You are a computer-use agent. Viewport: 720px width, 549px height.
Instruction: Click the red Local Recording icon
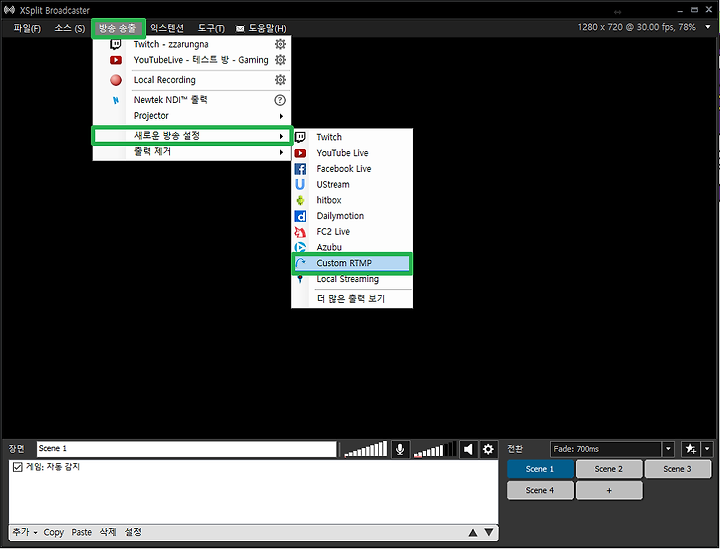pos(116,80)
